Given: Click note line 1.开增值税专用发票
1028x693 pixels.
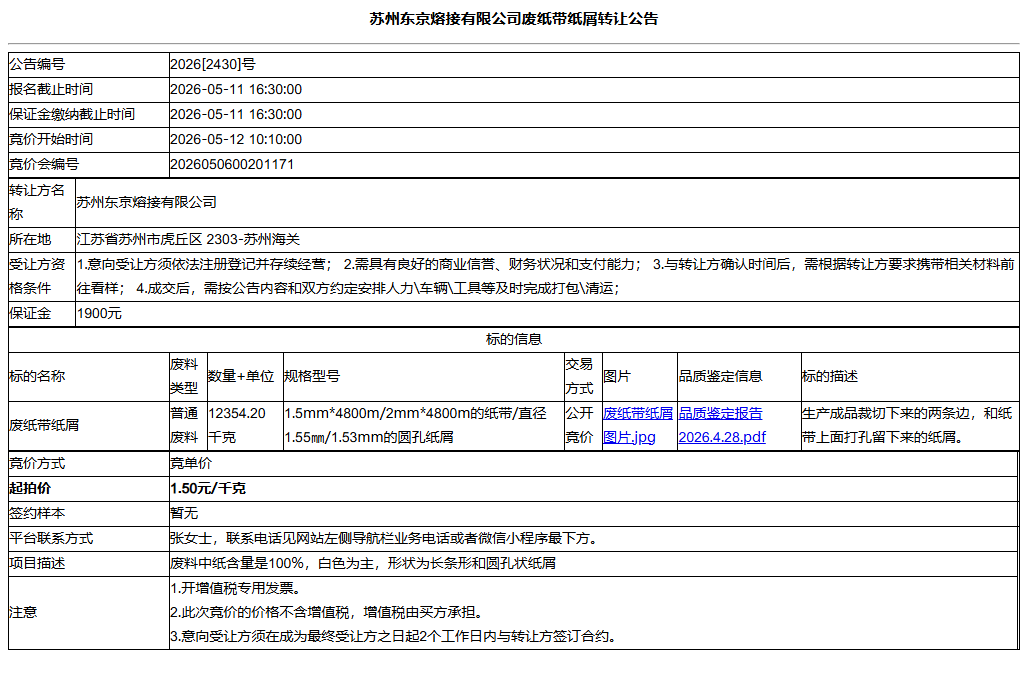Looking at the screenshot, I should [235, 588].
